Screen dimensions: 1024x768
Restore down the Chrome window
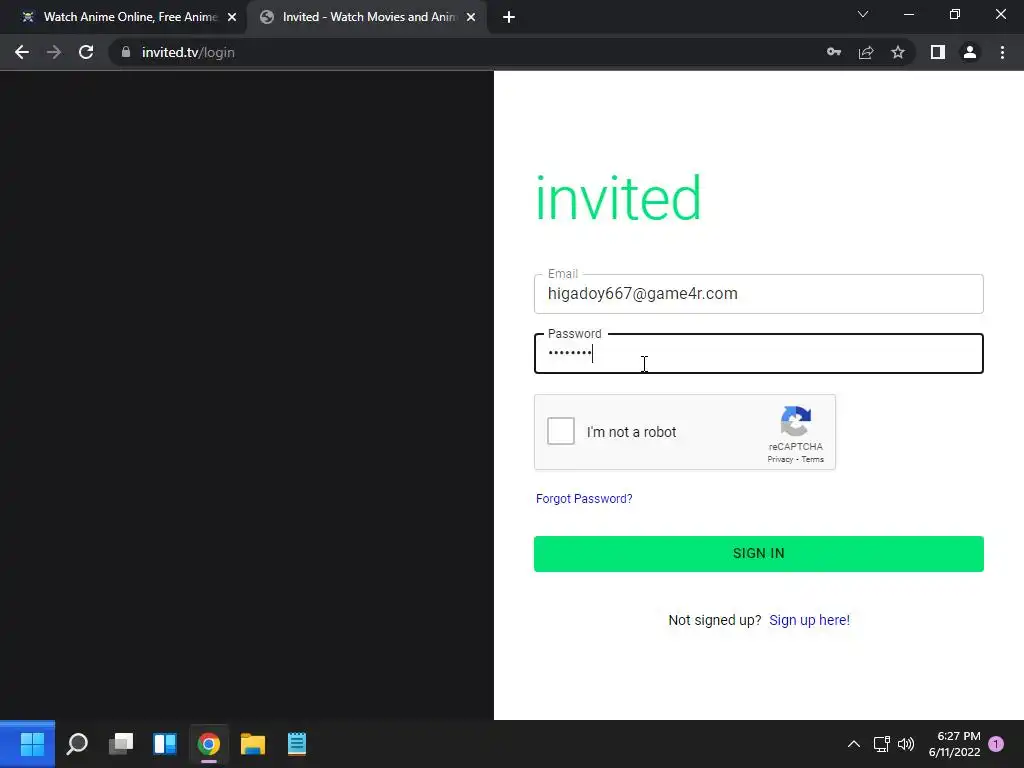pos(955,14)
